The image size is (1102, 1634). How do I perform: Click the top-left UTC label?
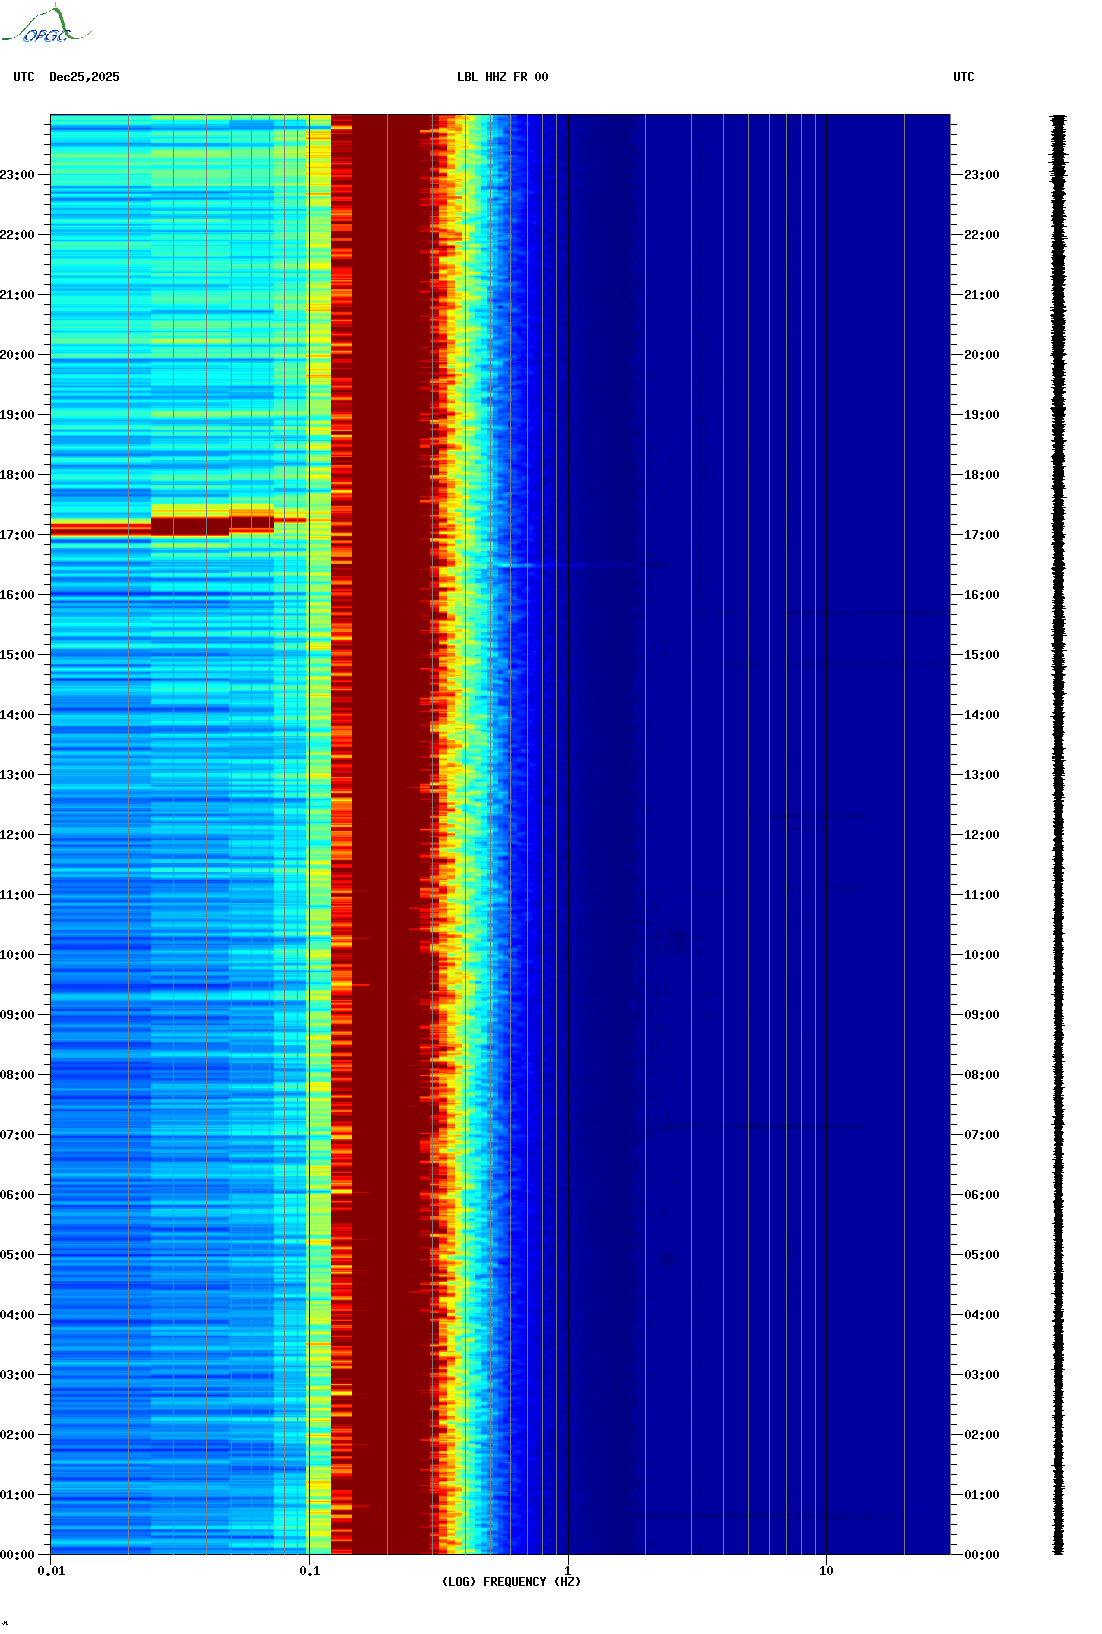coord(24,77)
